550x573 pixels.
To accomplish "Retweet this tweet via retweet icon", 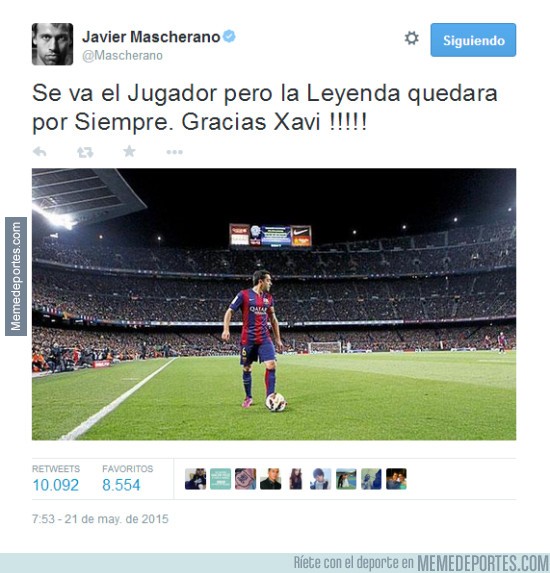I will 85,152.
